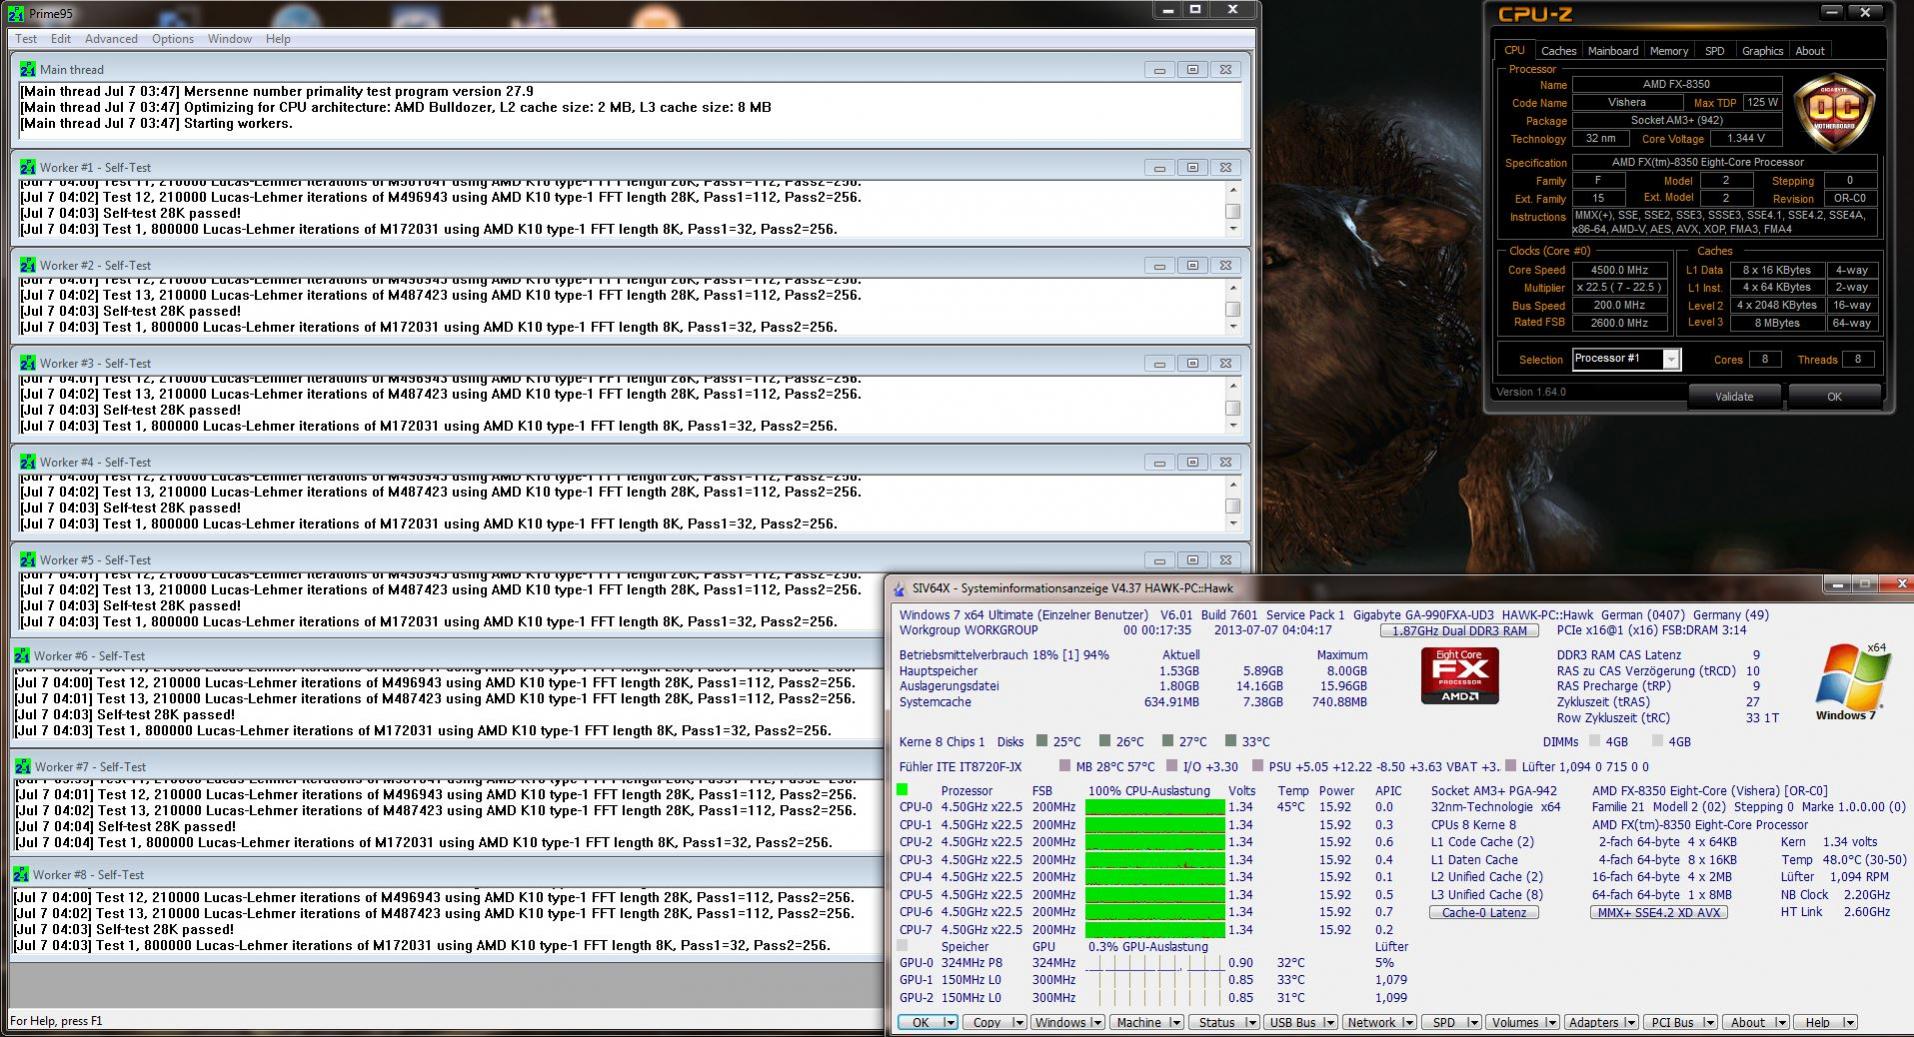Click the 1.87GHz Dual DDR3 RAM button
Viewport: 1914px width, 1037px height.
pos(1460,631)
